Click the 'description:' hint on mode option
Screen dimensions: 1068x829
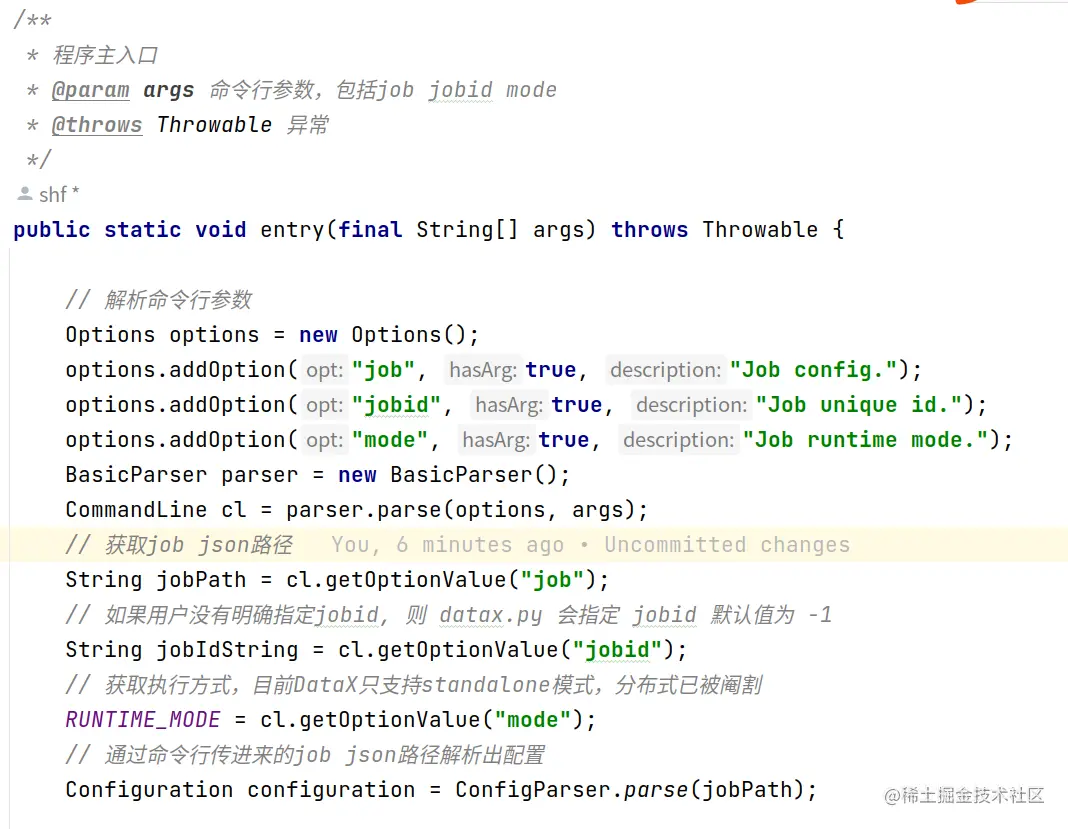(679, 439)
